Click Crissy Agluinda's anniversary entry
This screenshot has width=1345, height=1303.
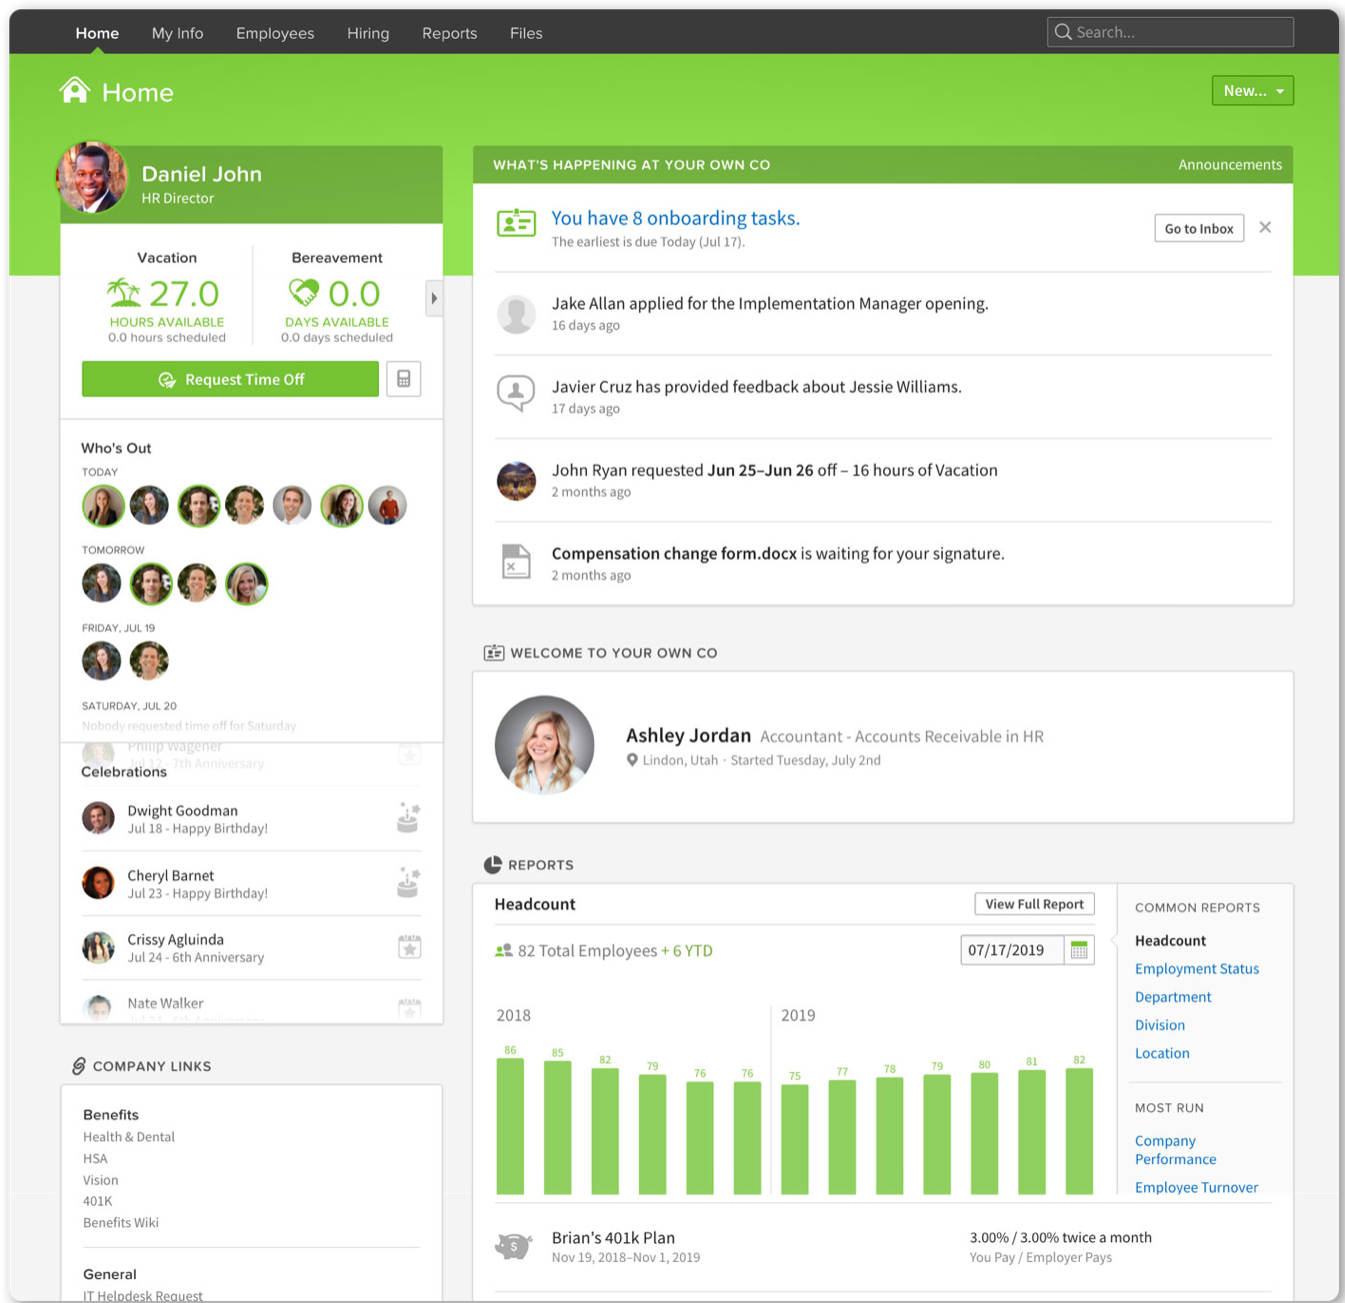[x=251, y=948]
